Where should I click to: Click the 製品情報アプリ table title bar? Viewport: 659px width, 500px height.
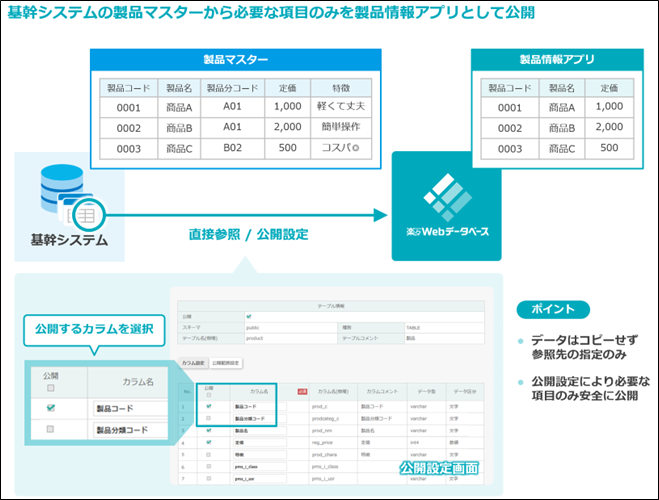coord(557,60)
